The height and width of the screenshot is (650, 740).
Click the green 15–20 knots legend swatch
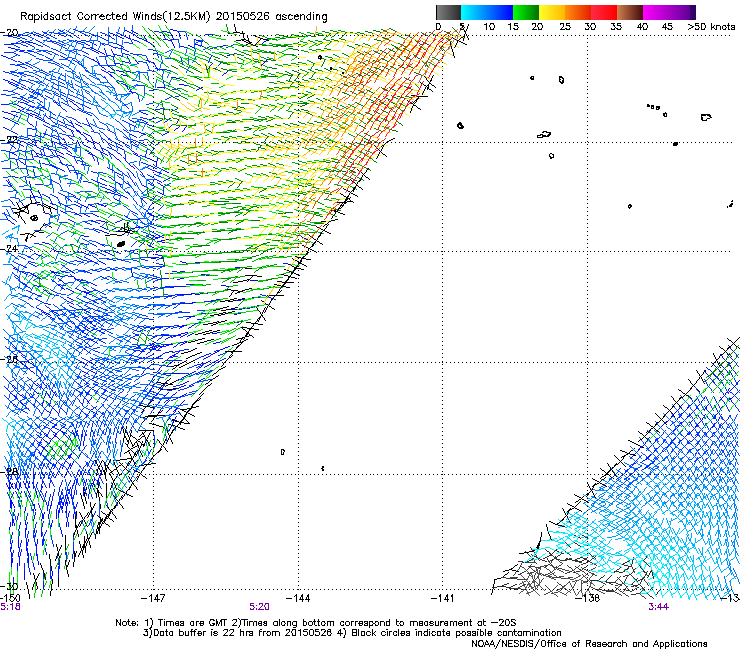526,12
